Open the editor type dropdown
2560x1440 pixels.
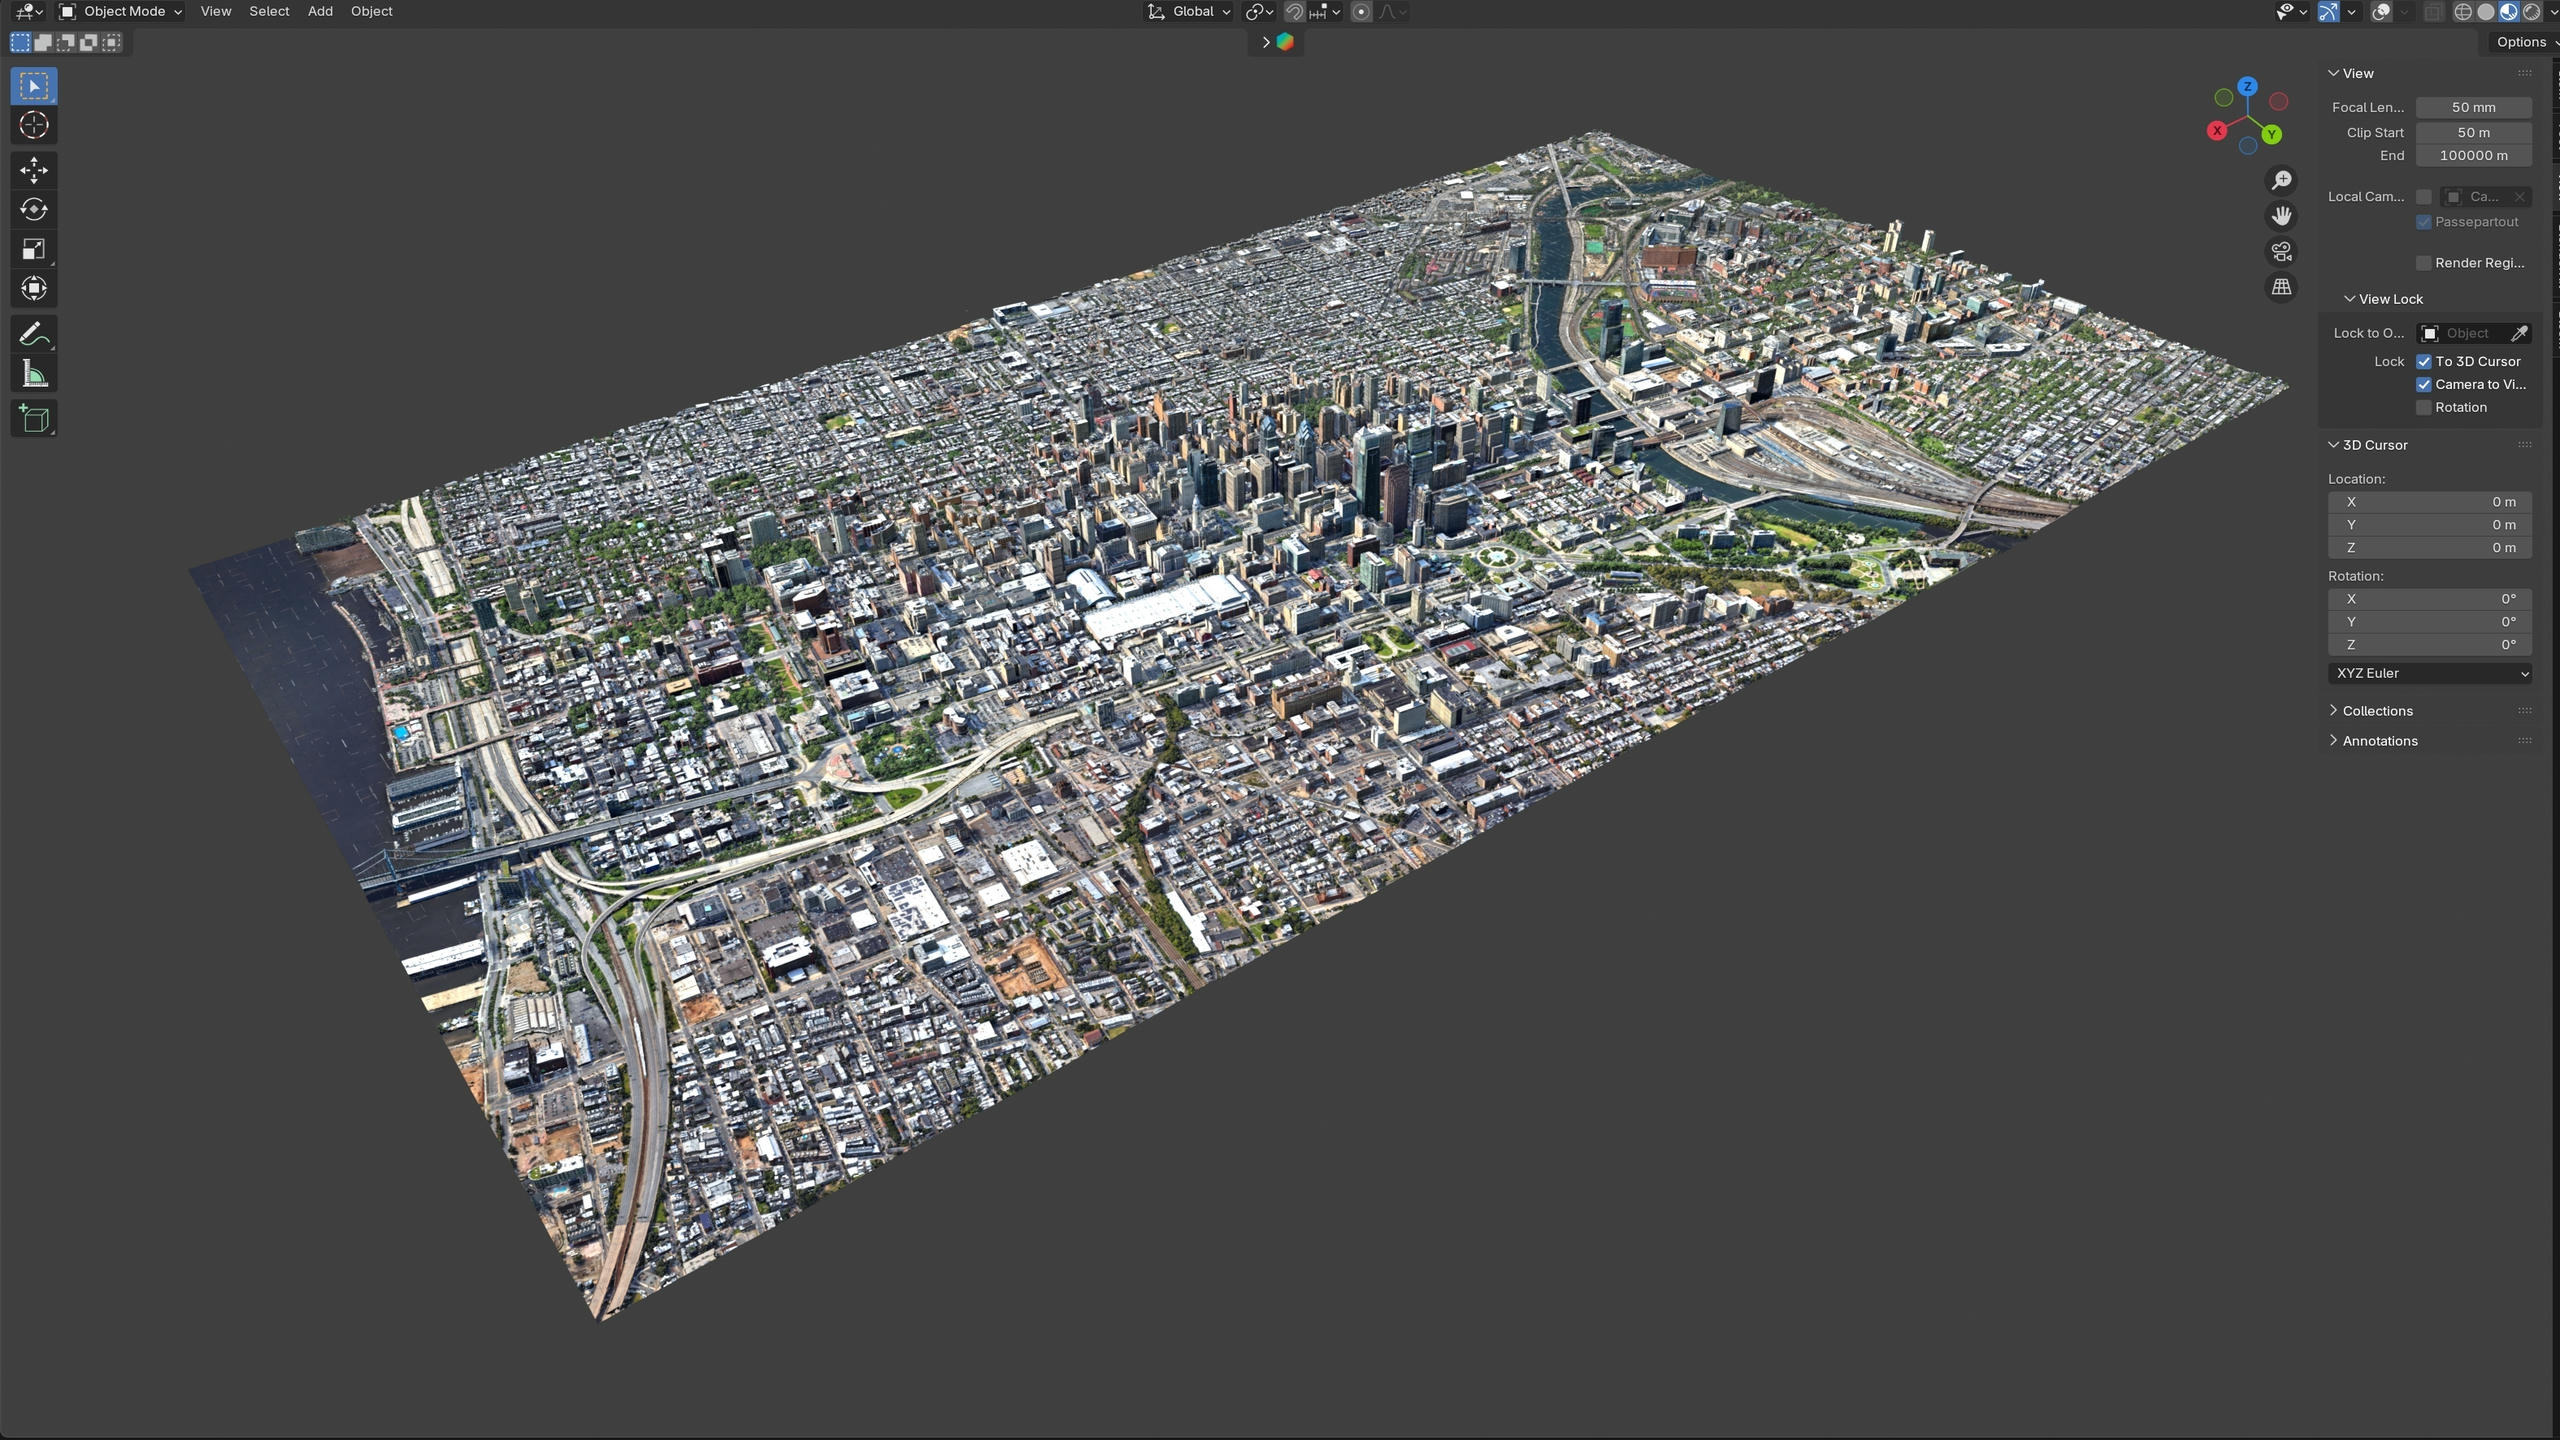pyautogui.click(x=28, y=12)
